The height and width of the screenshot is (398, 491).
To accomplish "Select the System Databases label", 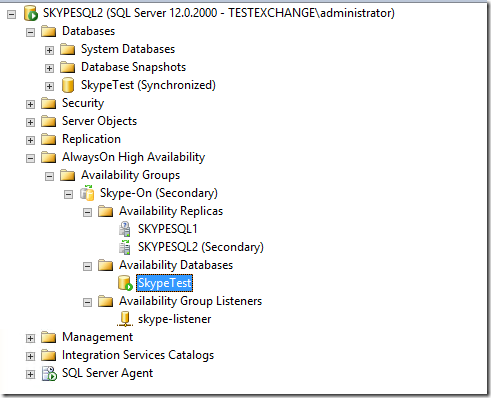I will coord(128,49).
